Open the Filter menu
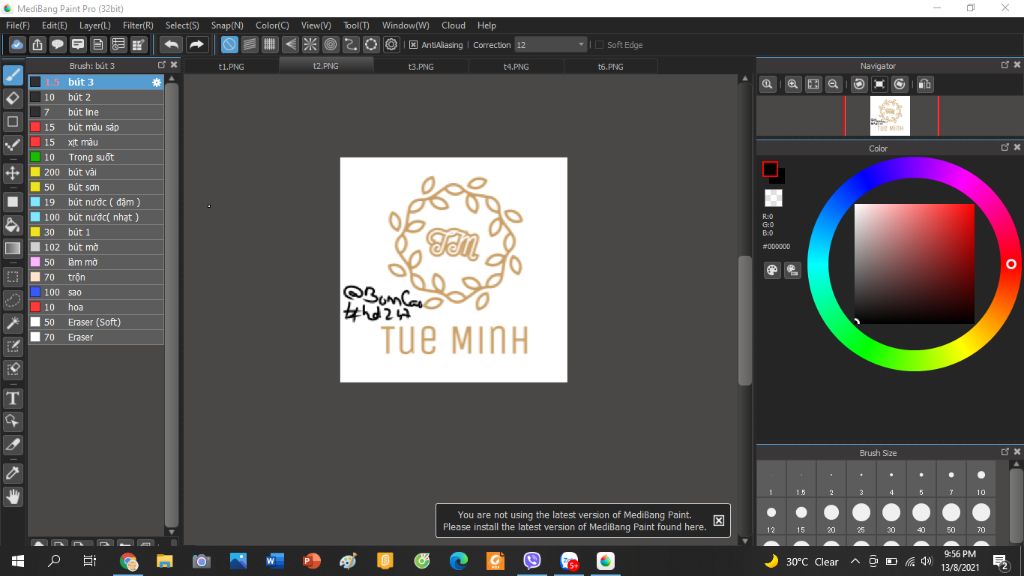The width and height of the screenshot is (1024, 576). (x=138, y=25)
